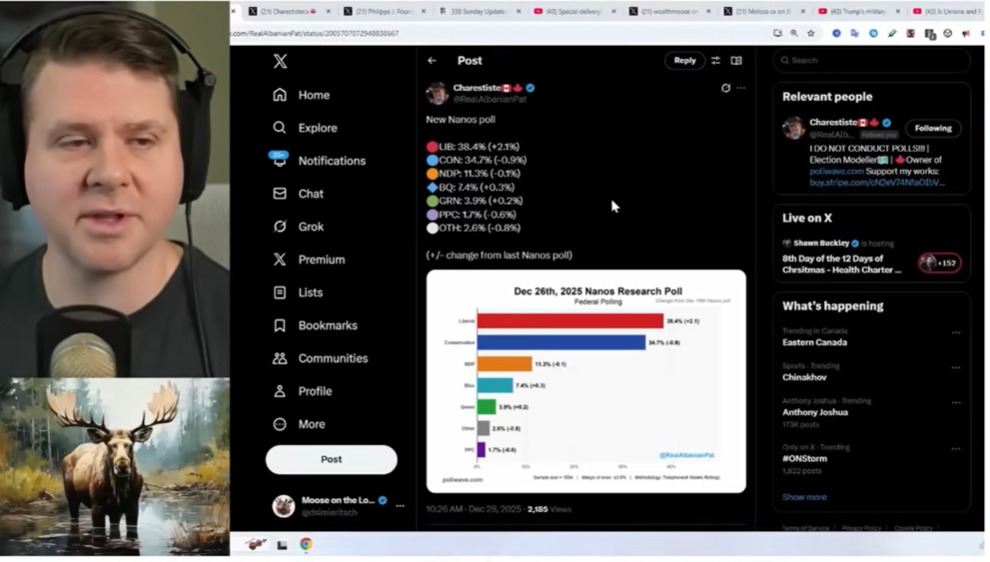990x562 pixels.
Task: Open the reply filter settings icon
Action: pyautogui.click(x=715, y=61)
